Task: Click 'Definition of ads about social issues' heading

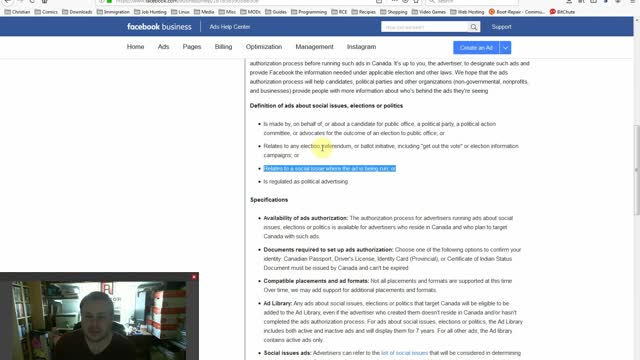Action: point(326,105)
